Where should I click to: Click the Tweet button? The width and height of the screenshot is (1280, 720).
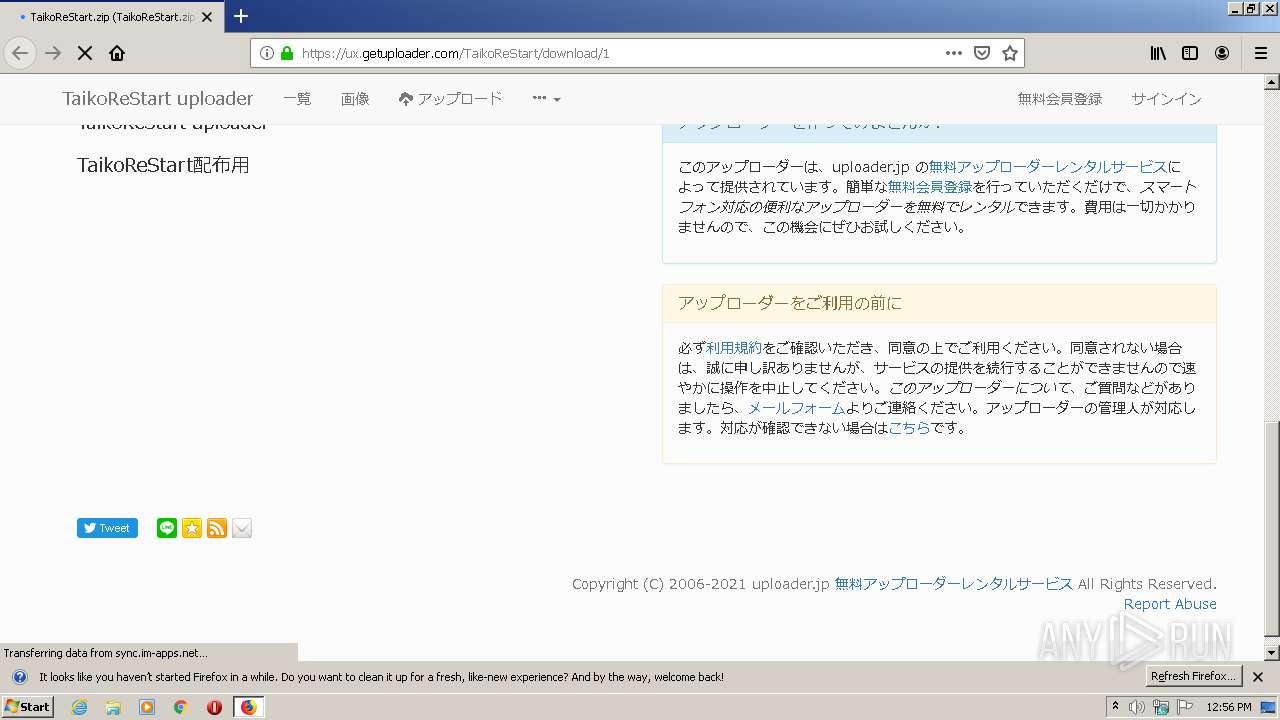pos(107,528)
